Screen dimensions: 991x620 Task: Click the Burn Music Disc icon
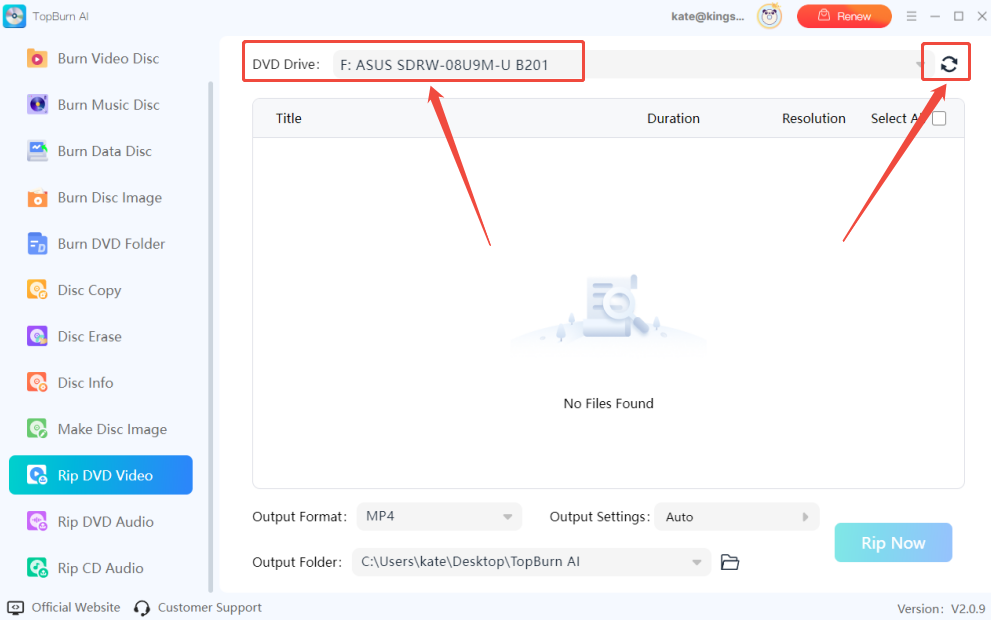pyautogui.click(x=37, y=105)
